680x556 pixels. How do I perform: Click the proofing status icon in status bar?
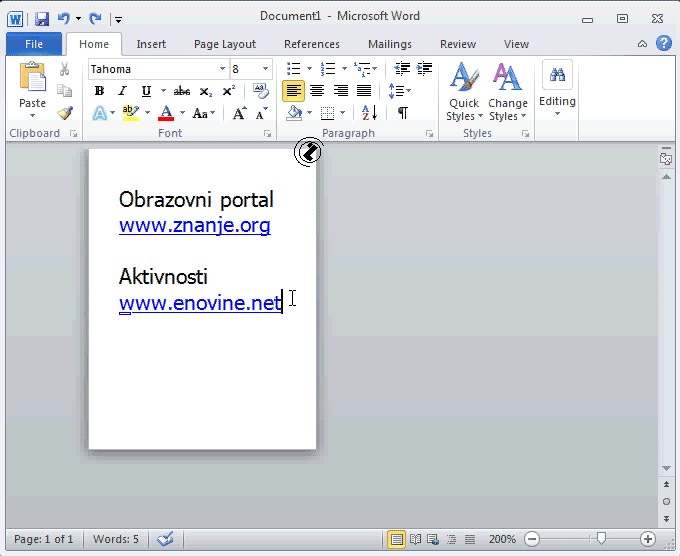[x=166, y=539]
